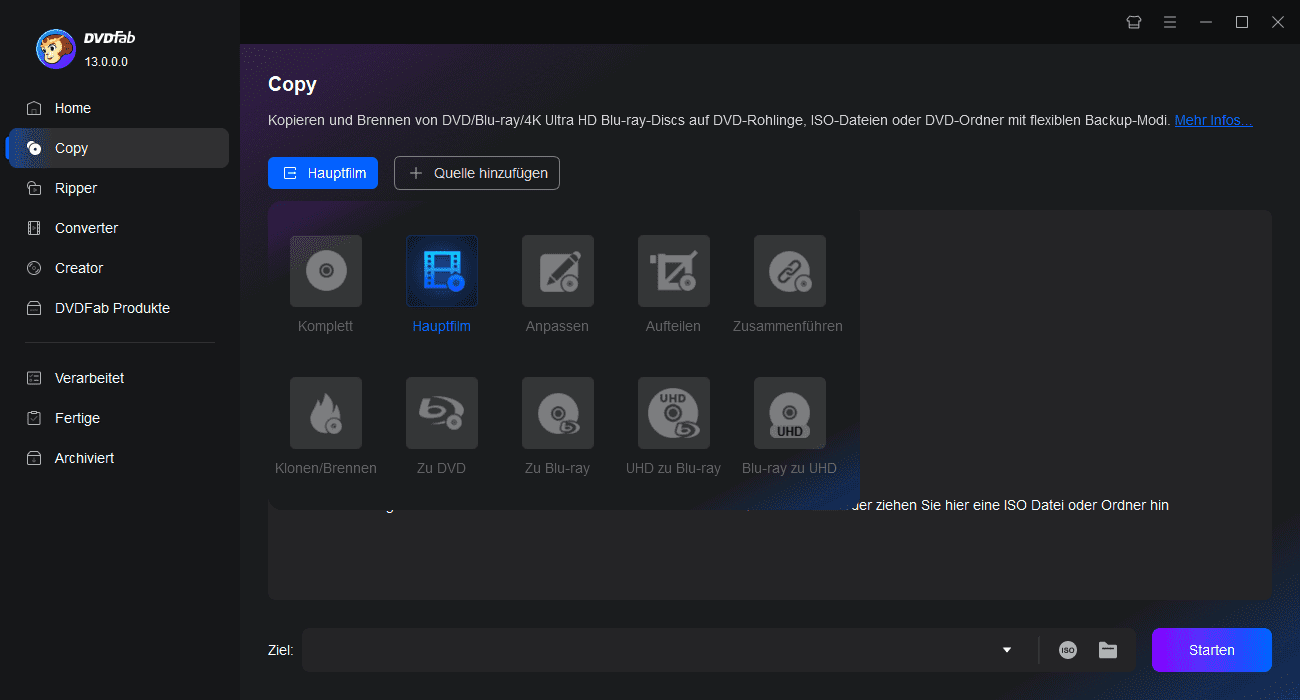Go to Home in sidebar
1300x700 pixels.
click(x=118, y=108)
